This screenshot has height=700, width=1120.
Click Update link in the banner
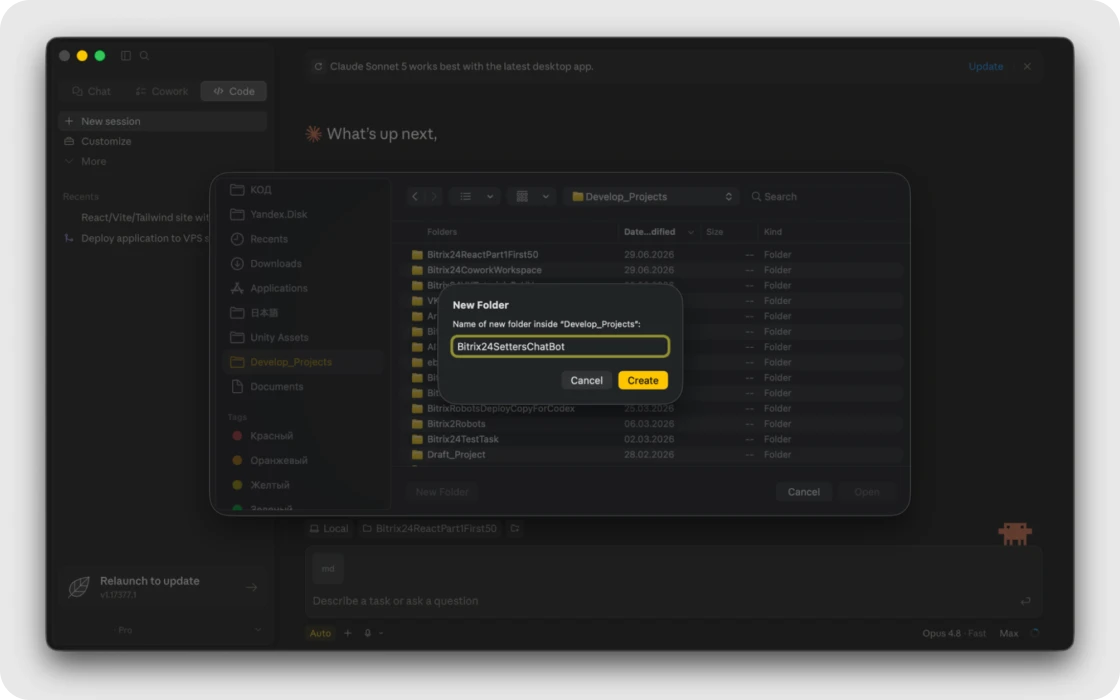pos(985,66)
